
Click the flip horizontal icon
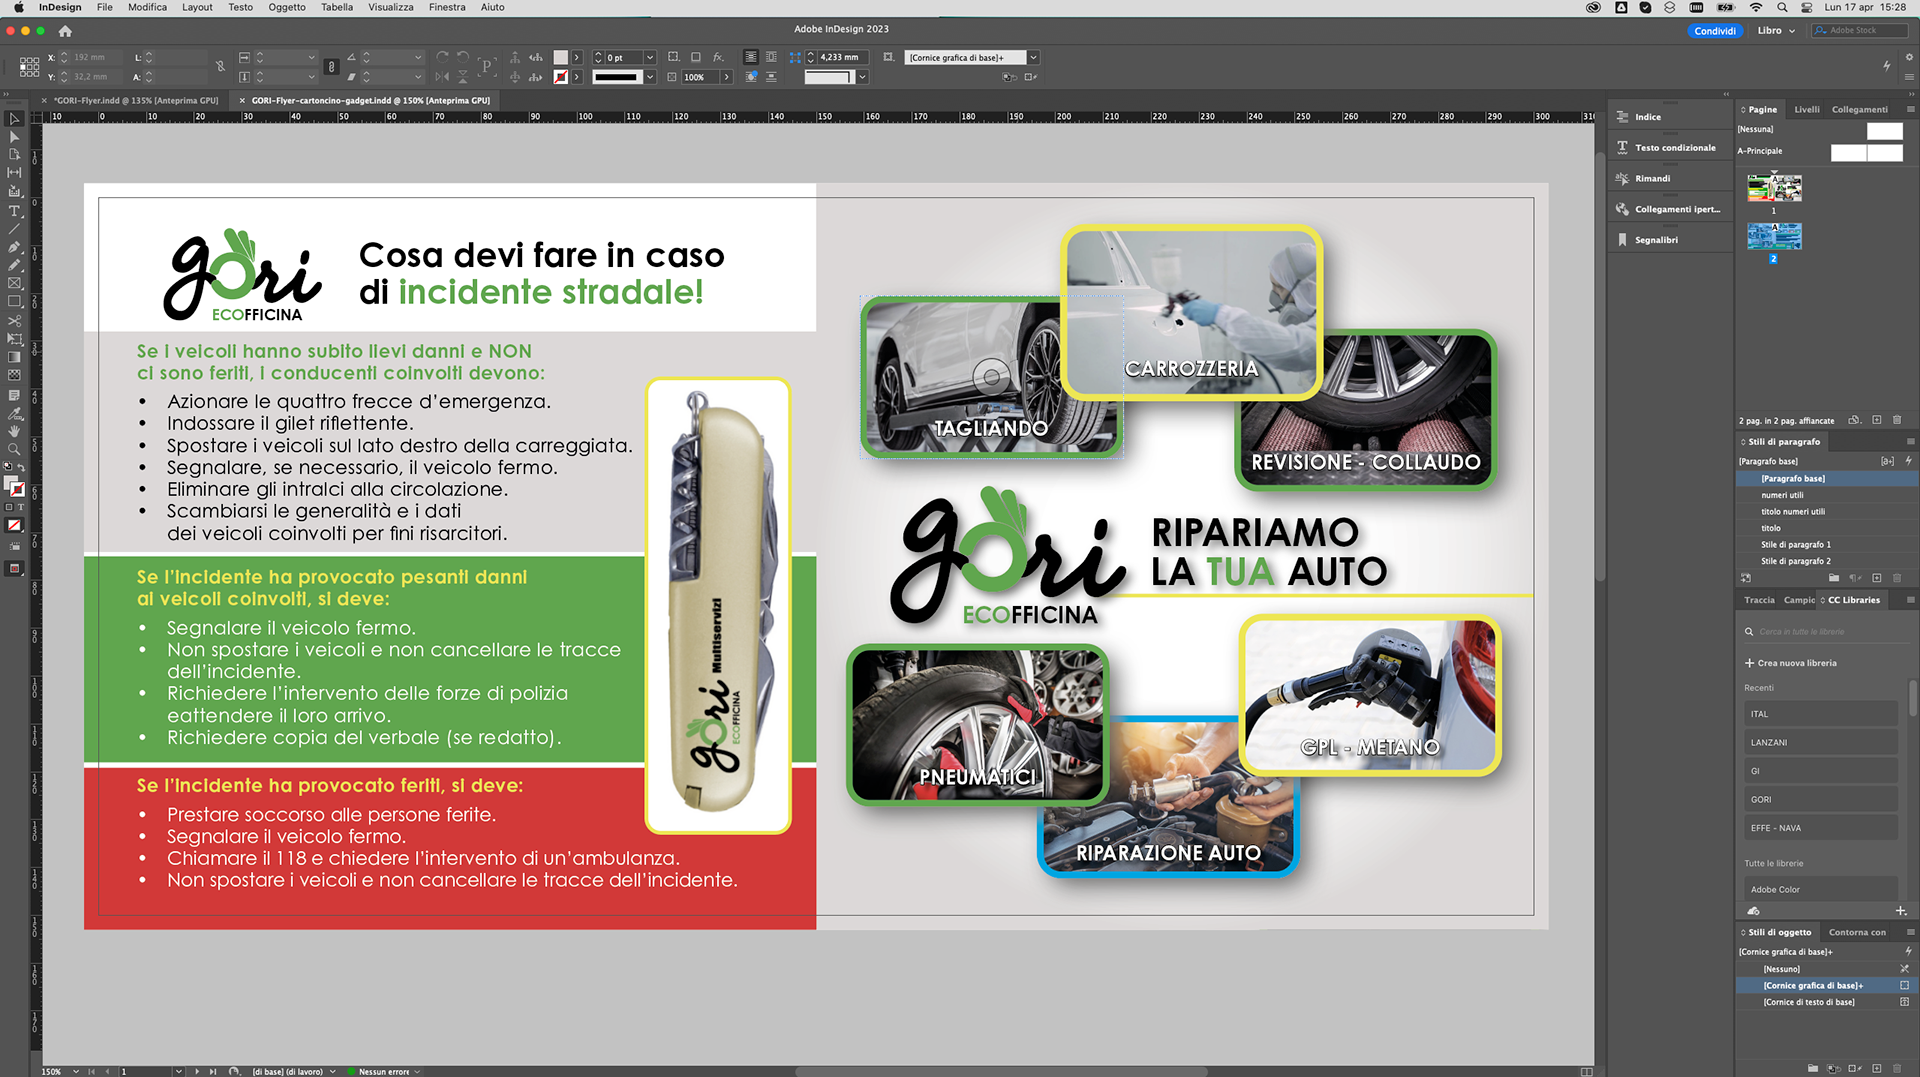[442, 77]
